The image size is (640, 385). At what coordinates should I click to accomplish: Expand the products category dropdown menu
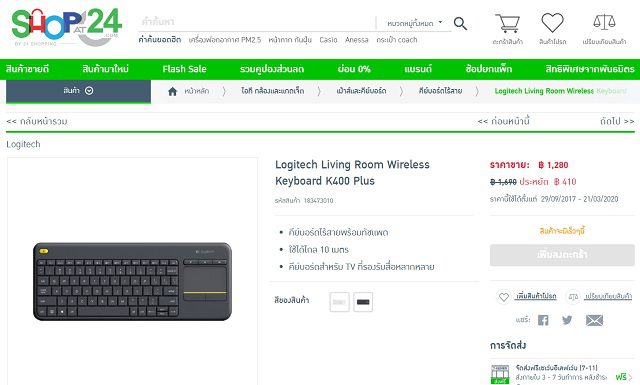coord(78,91)
